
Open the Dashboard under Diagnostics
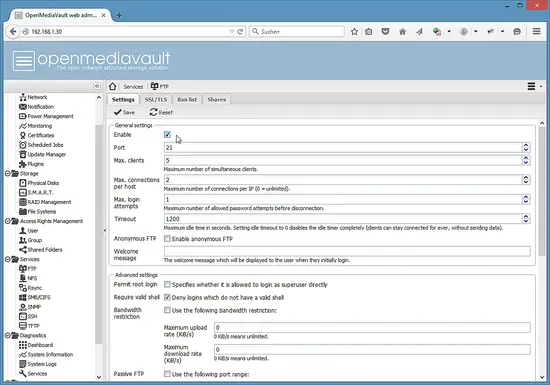[40, 345]
